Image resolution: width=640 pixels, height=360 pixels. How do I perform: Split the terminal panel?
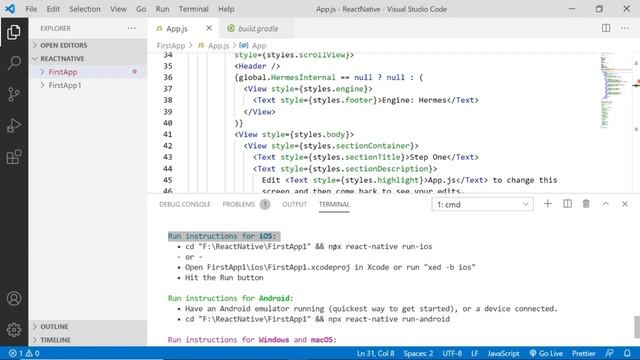click(x=567, y=204)
